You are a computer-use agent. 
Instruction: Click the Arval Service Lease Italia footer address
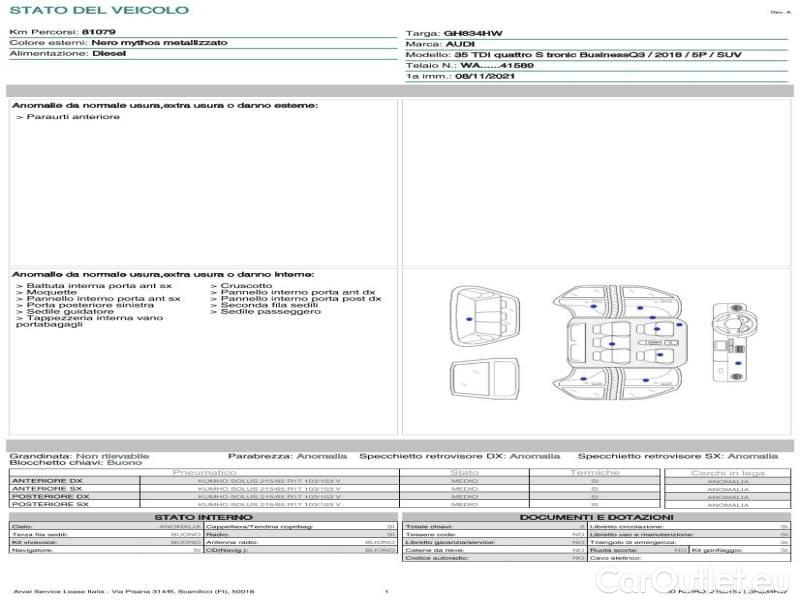135,592
